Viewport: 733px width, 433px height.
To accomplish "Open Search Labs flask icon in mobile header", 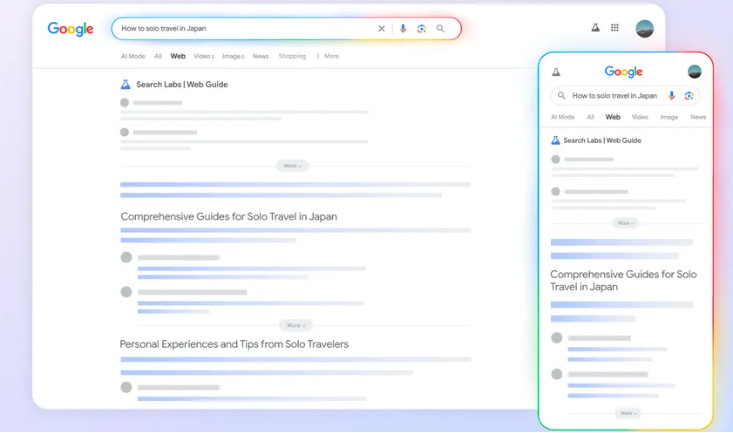I will (556, 72).
